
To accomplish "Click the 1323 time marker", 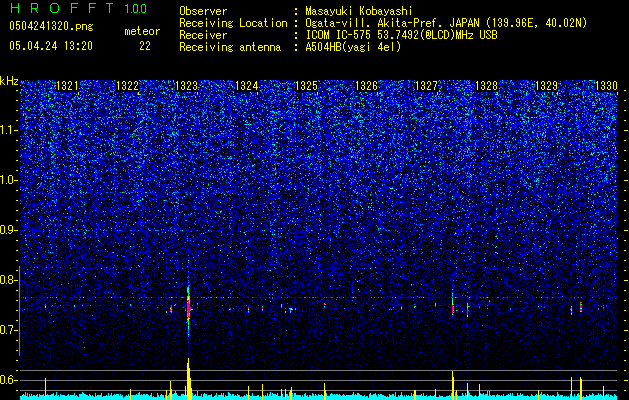I will coord(187,86).
